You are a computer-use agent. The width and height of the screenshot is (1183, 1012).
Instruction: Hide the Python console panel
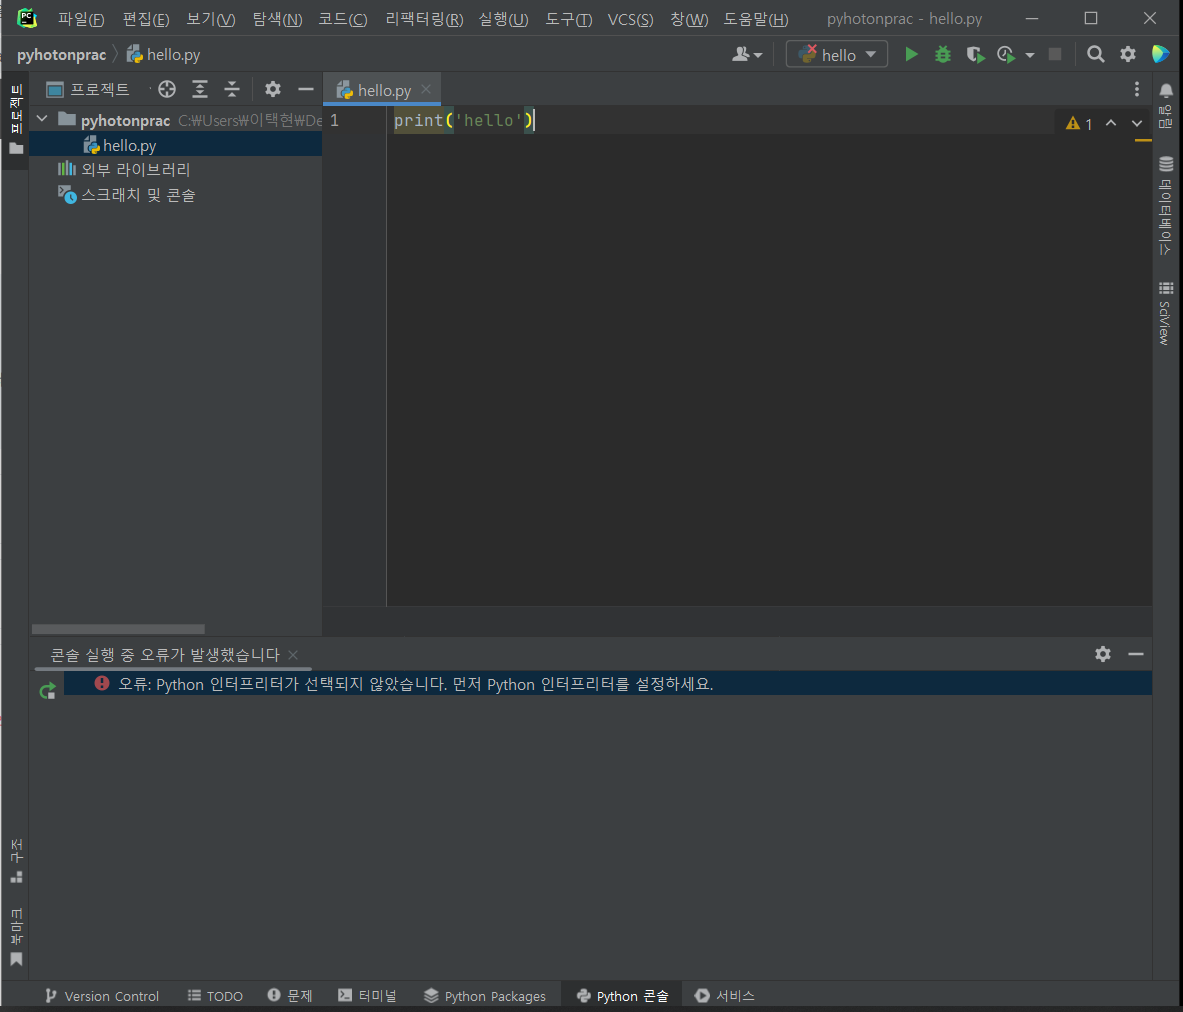[1135, 654]
